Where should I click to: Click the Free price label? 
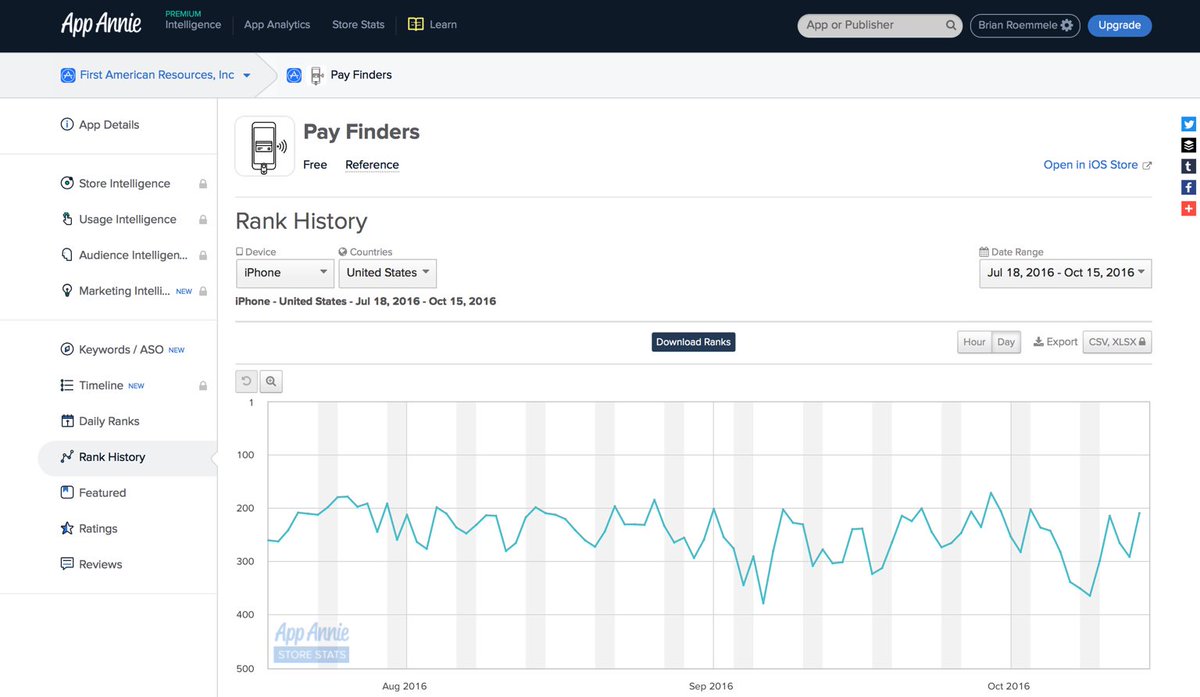click(315, 165)
